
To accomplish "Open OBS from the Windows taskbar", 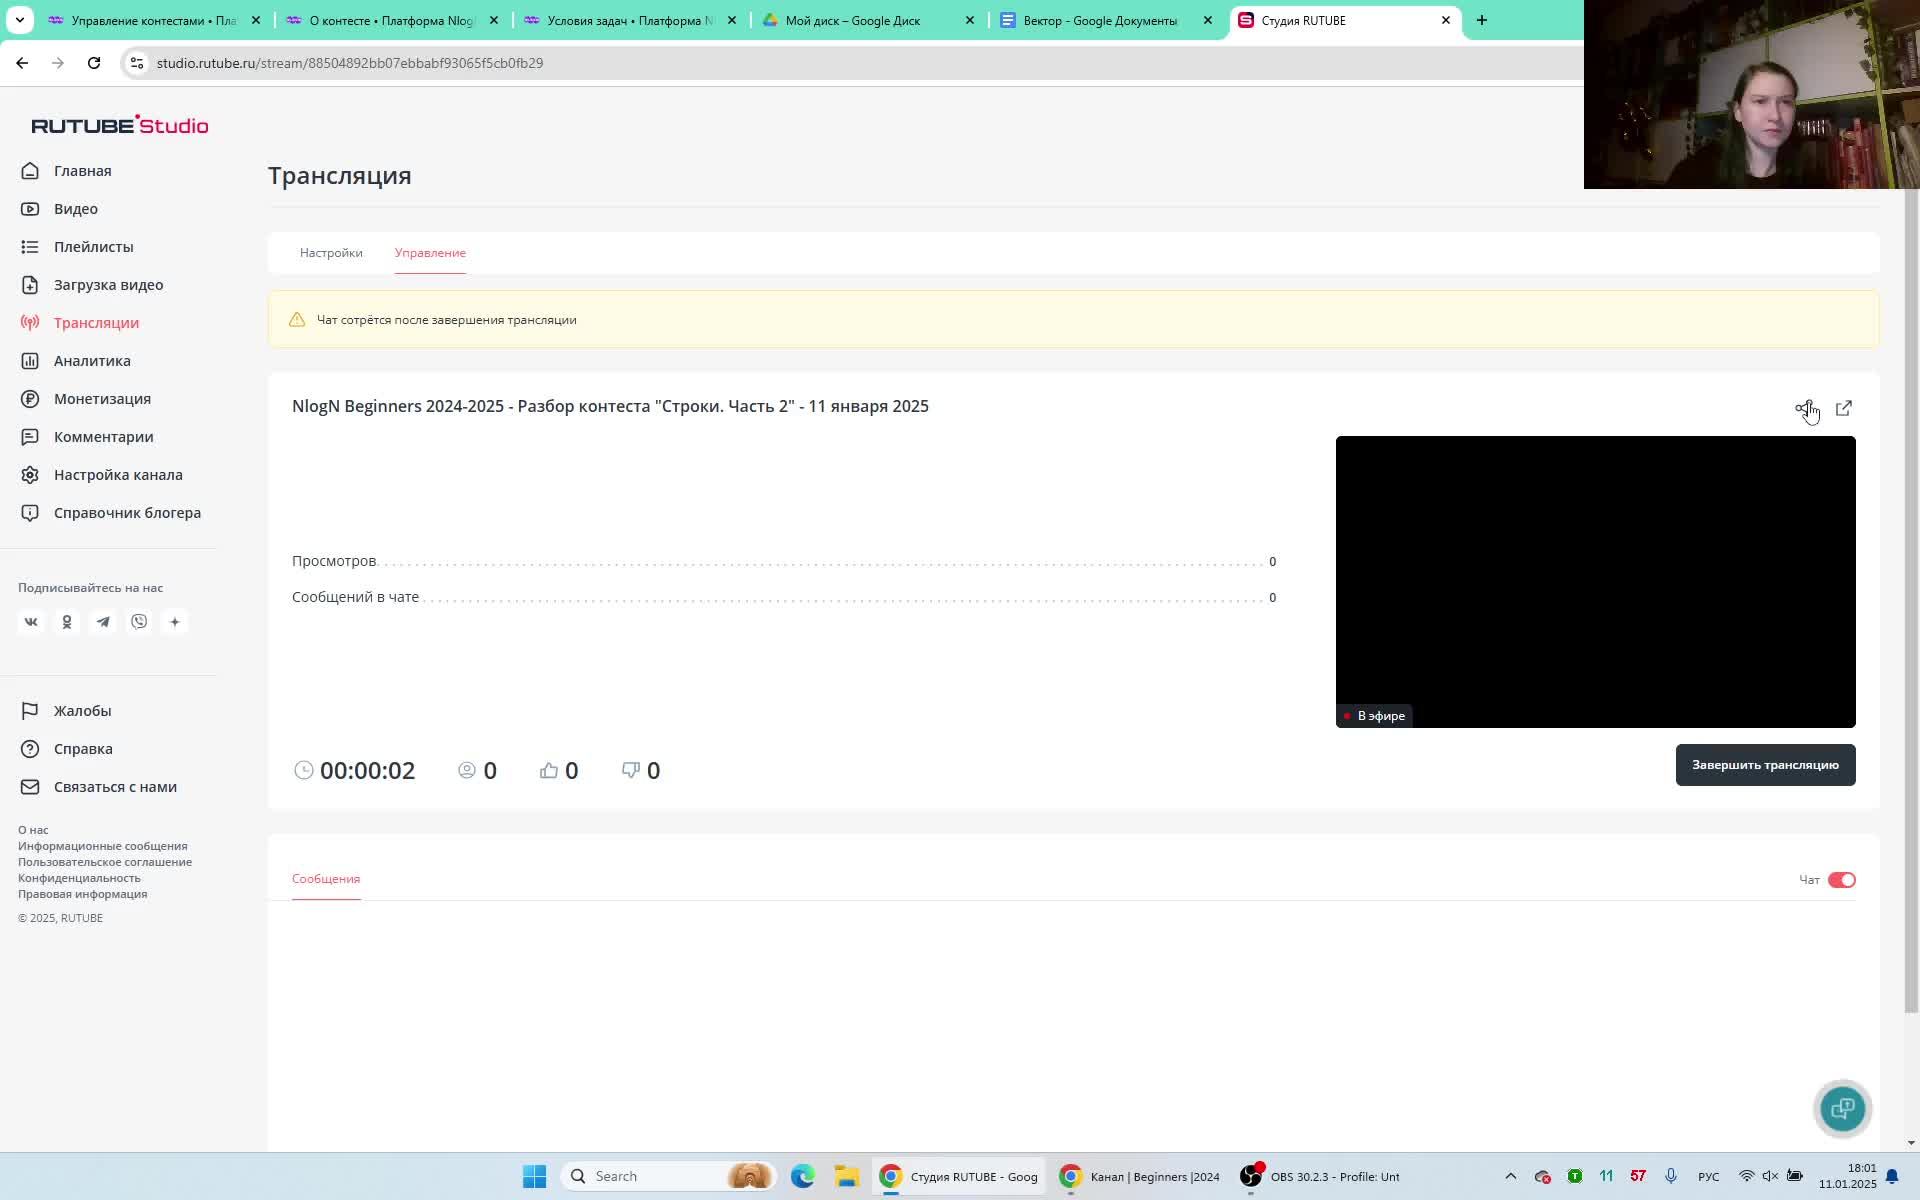I will coord(1320,1176).
